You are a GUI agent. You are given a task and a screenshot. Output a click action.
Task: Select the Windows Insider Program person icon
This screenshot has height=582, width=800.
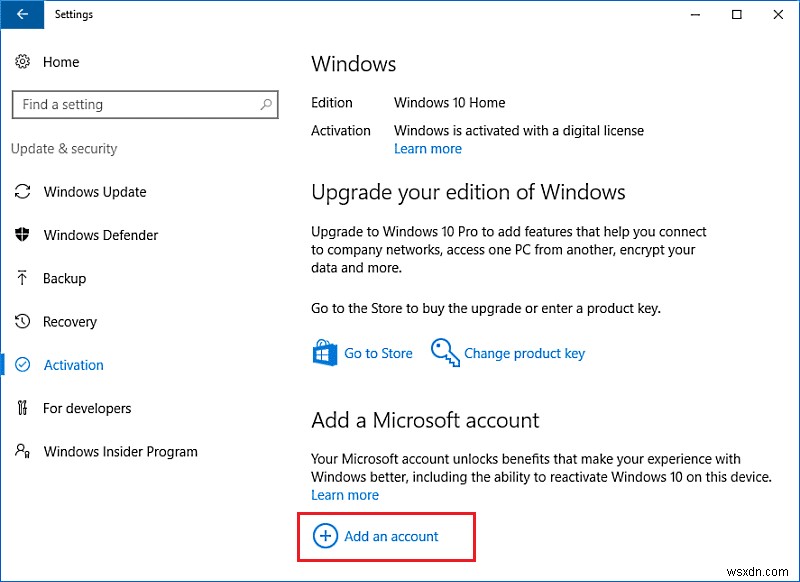click(x=22, y=451)
